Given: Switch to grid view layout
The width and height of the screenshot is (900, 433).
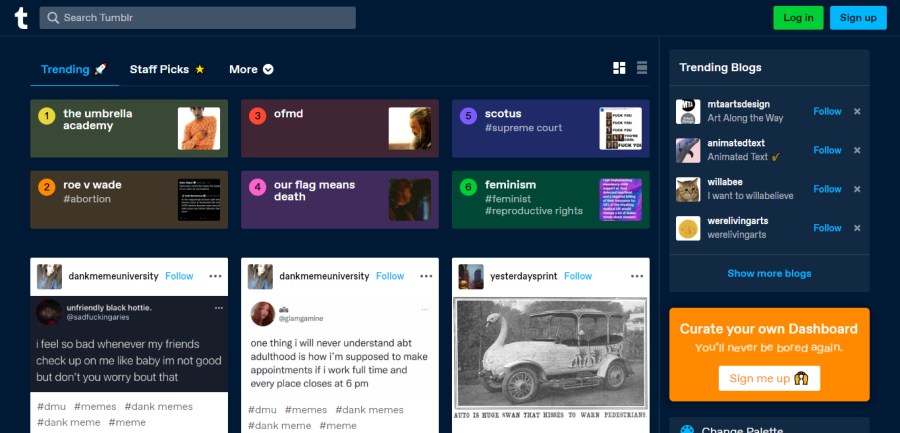Looking at the screenshot, I should 619,68.
